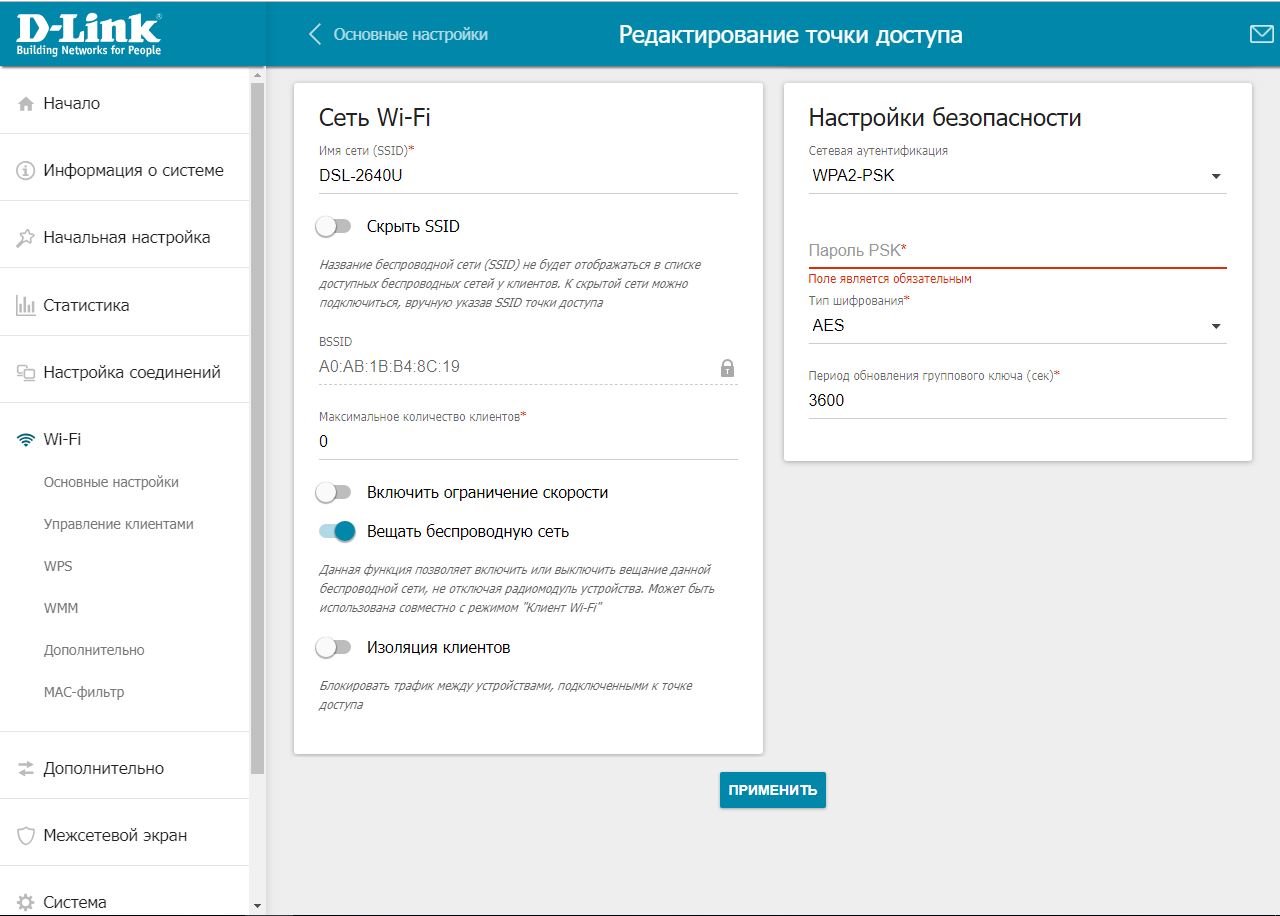Screen dimensions: 1280x916
Task: Click the D-Link logo
Action: (88, 34)
